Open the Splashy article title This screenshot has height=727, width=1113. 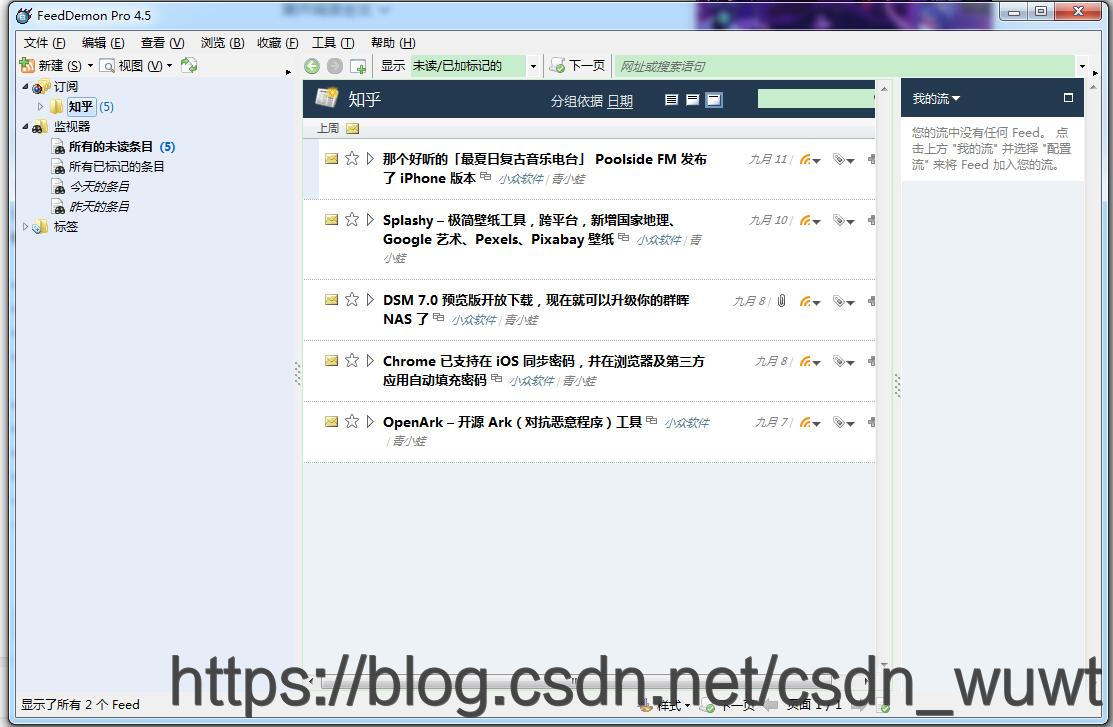click(530, 229)
